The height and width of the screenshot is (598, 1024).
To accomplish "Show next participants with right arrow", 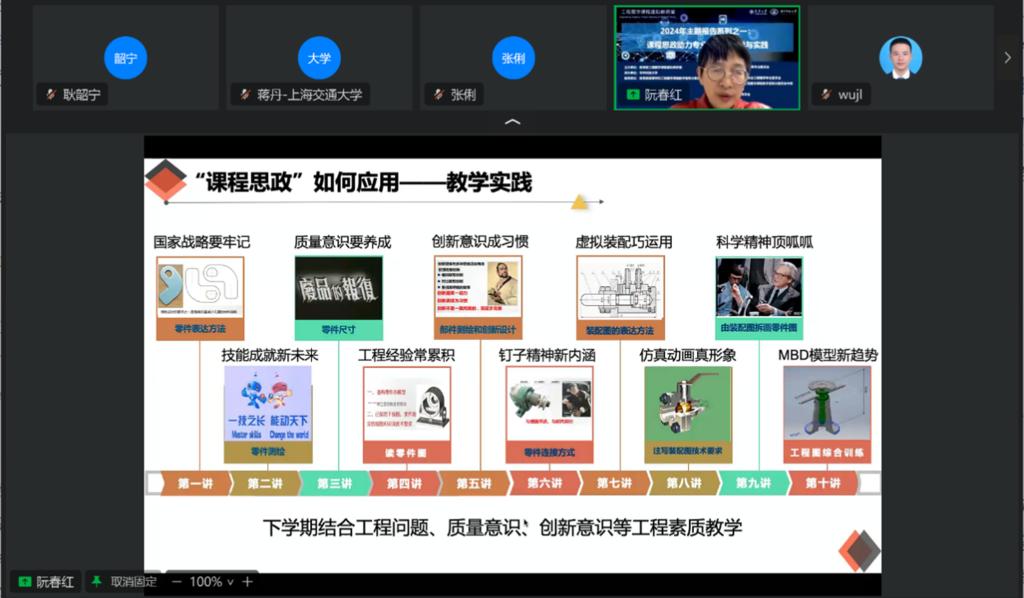I will coord(1008,58).
